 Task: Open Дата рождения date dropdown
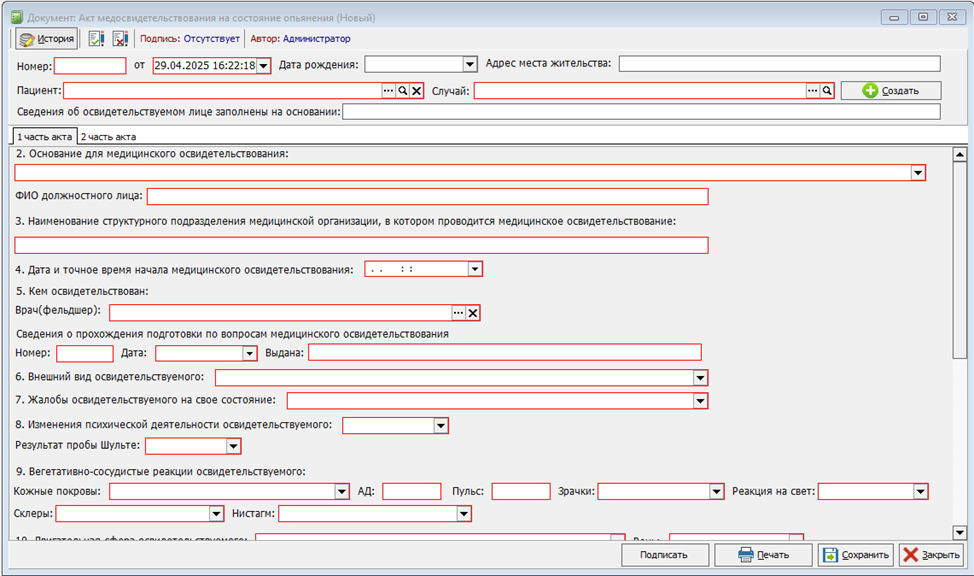(x=470, y=64)
